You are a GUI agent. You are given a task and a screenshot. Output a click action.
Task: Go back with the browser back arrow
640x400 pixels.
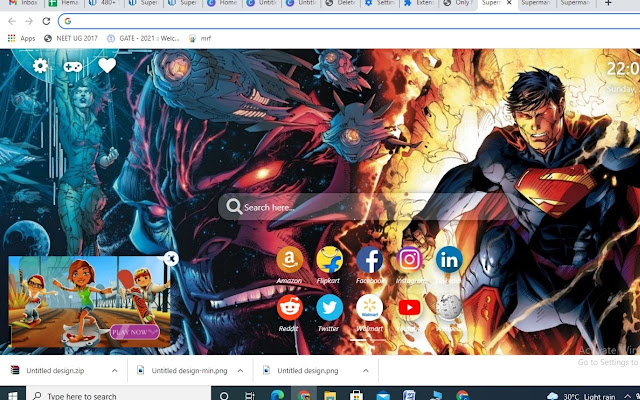pyautogui.click(x=12, y=21)
